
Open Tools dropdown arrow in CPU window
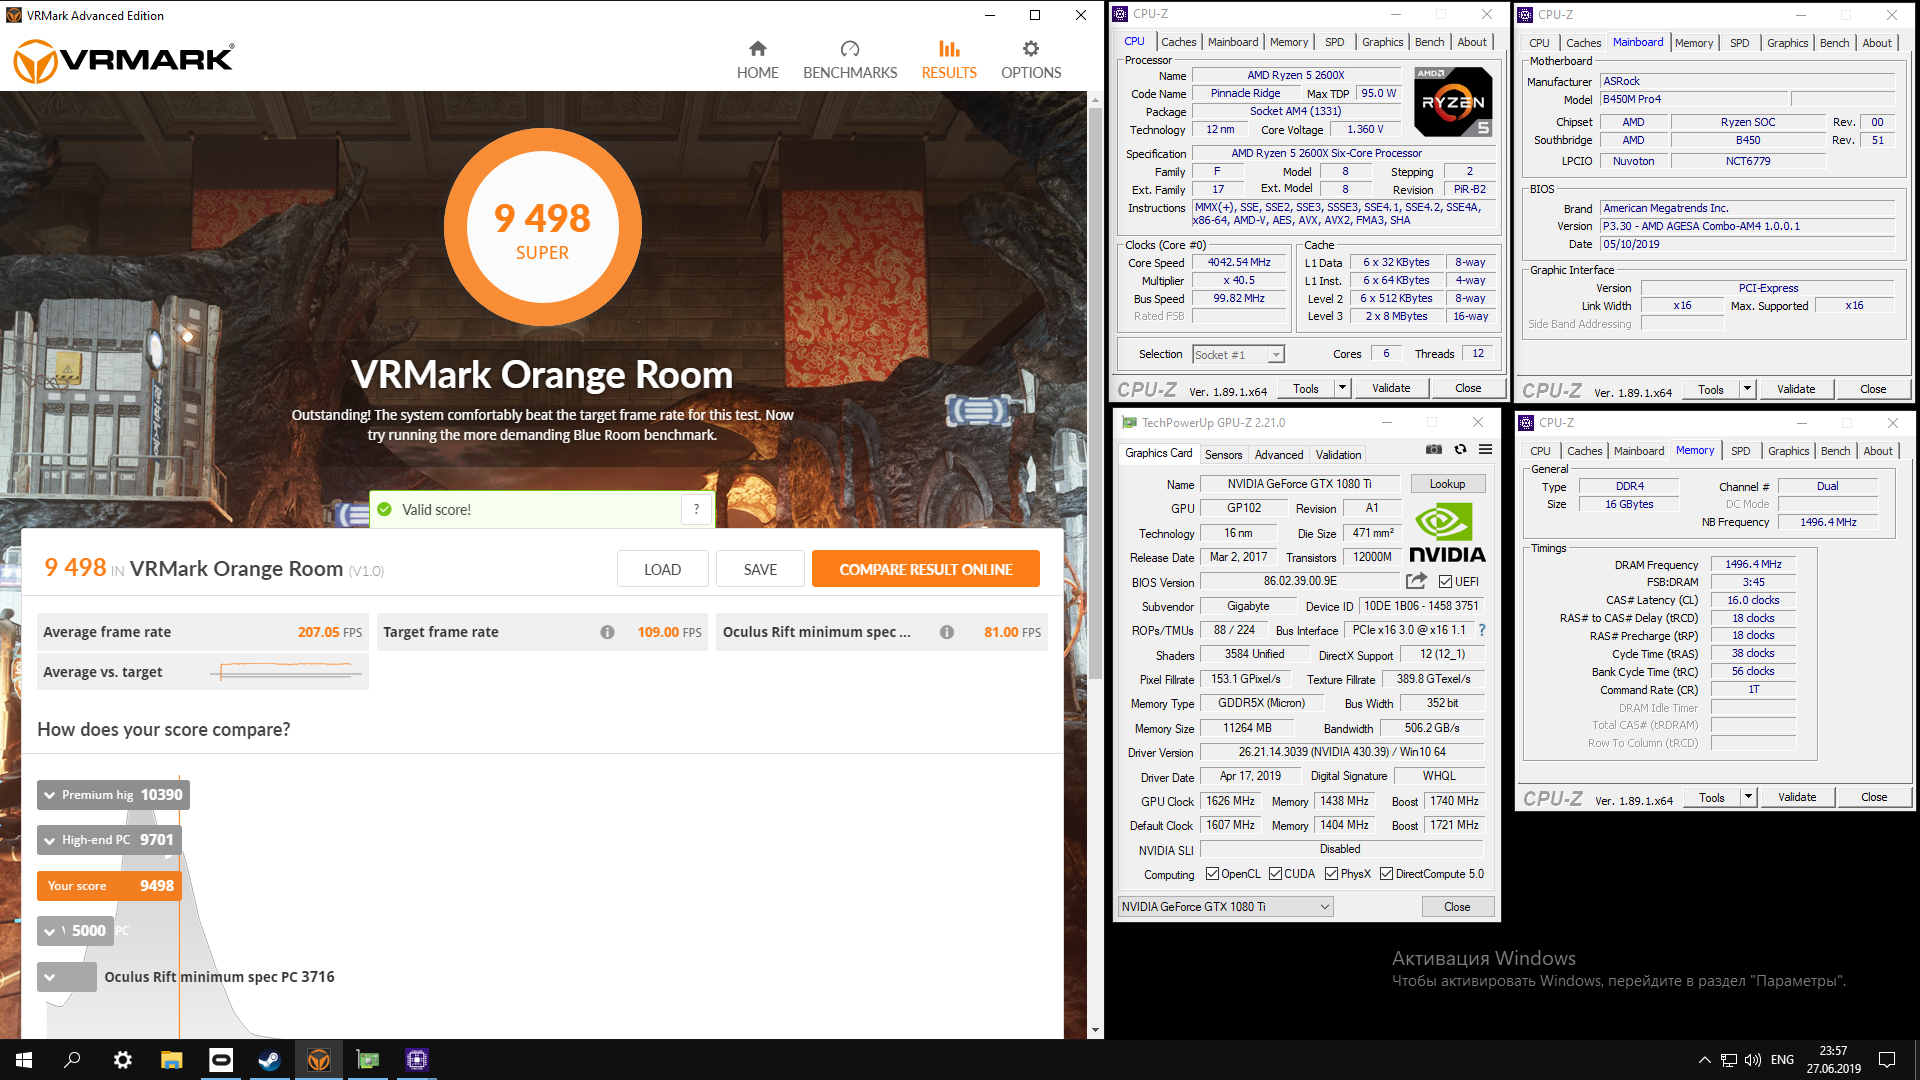(x=1343, y=388)
